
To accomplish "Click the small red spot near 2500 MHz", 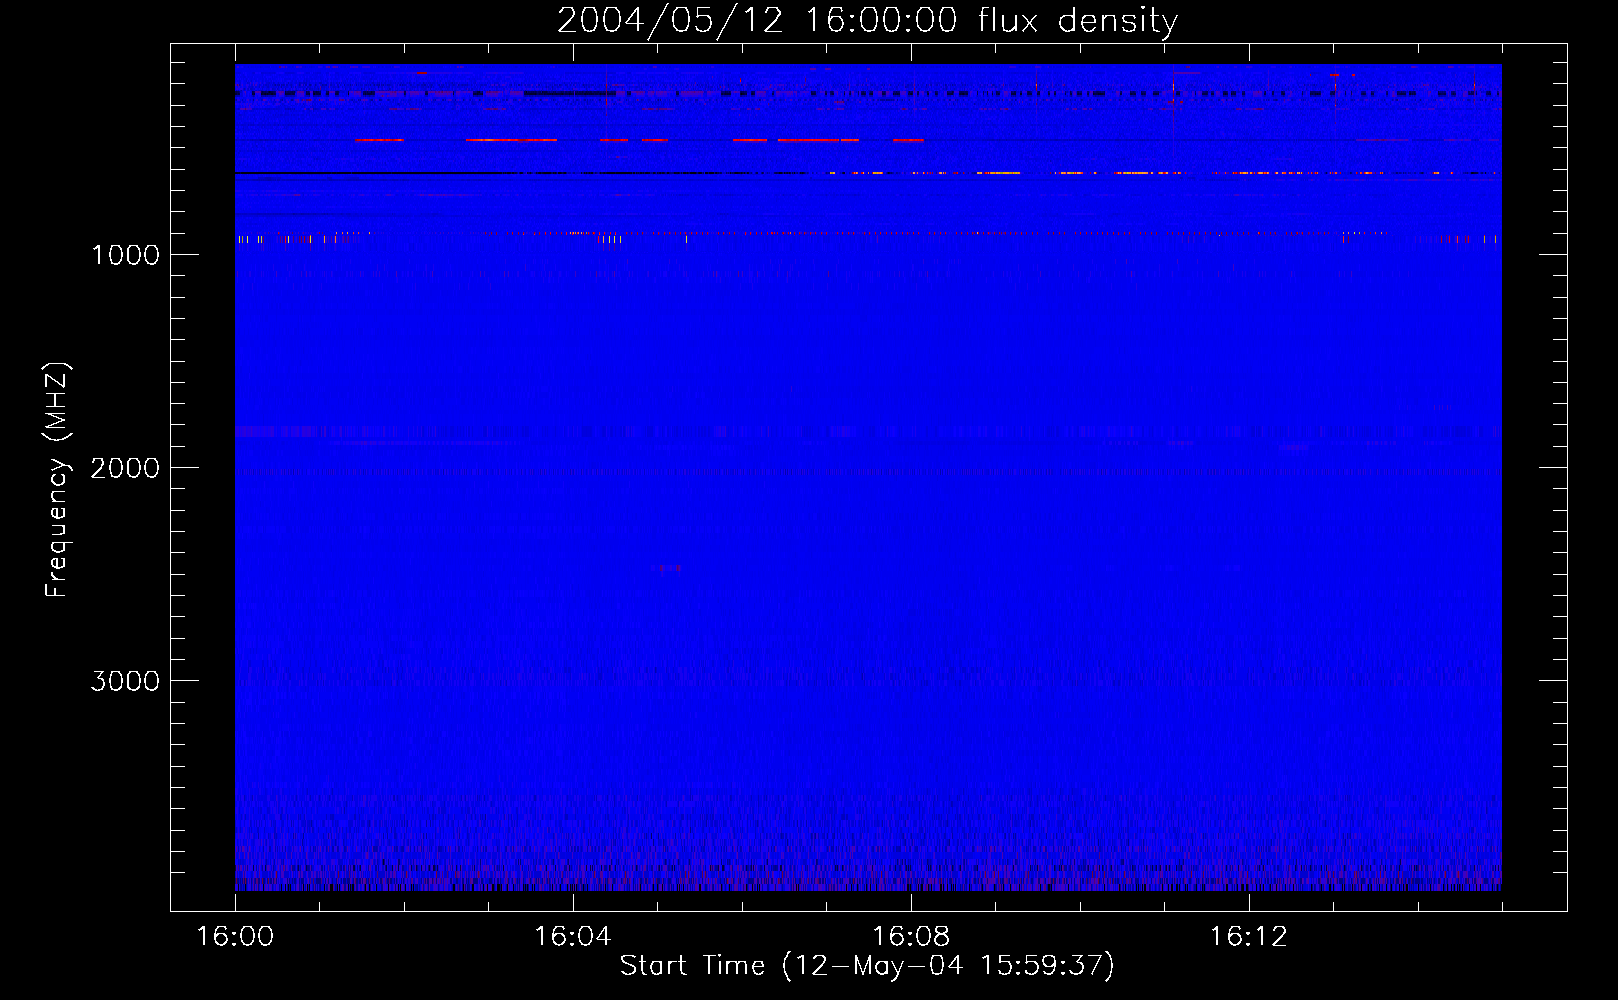I will (x=667, y=568).
